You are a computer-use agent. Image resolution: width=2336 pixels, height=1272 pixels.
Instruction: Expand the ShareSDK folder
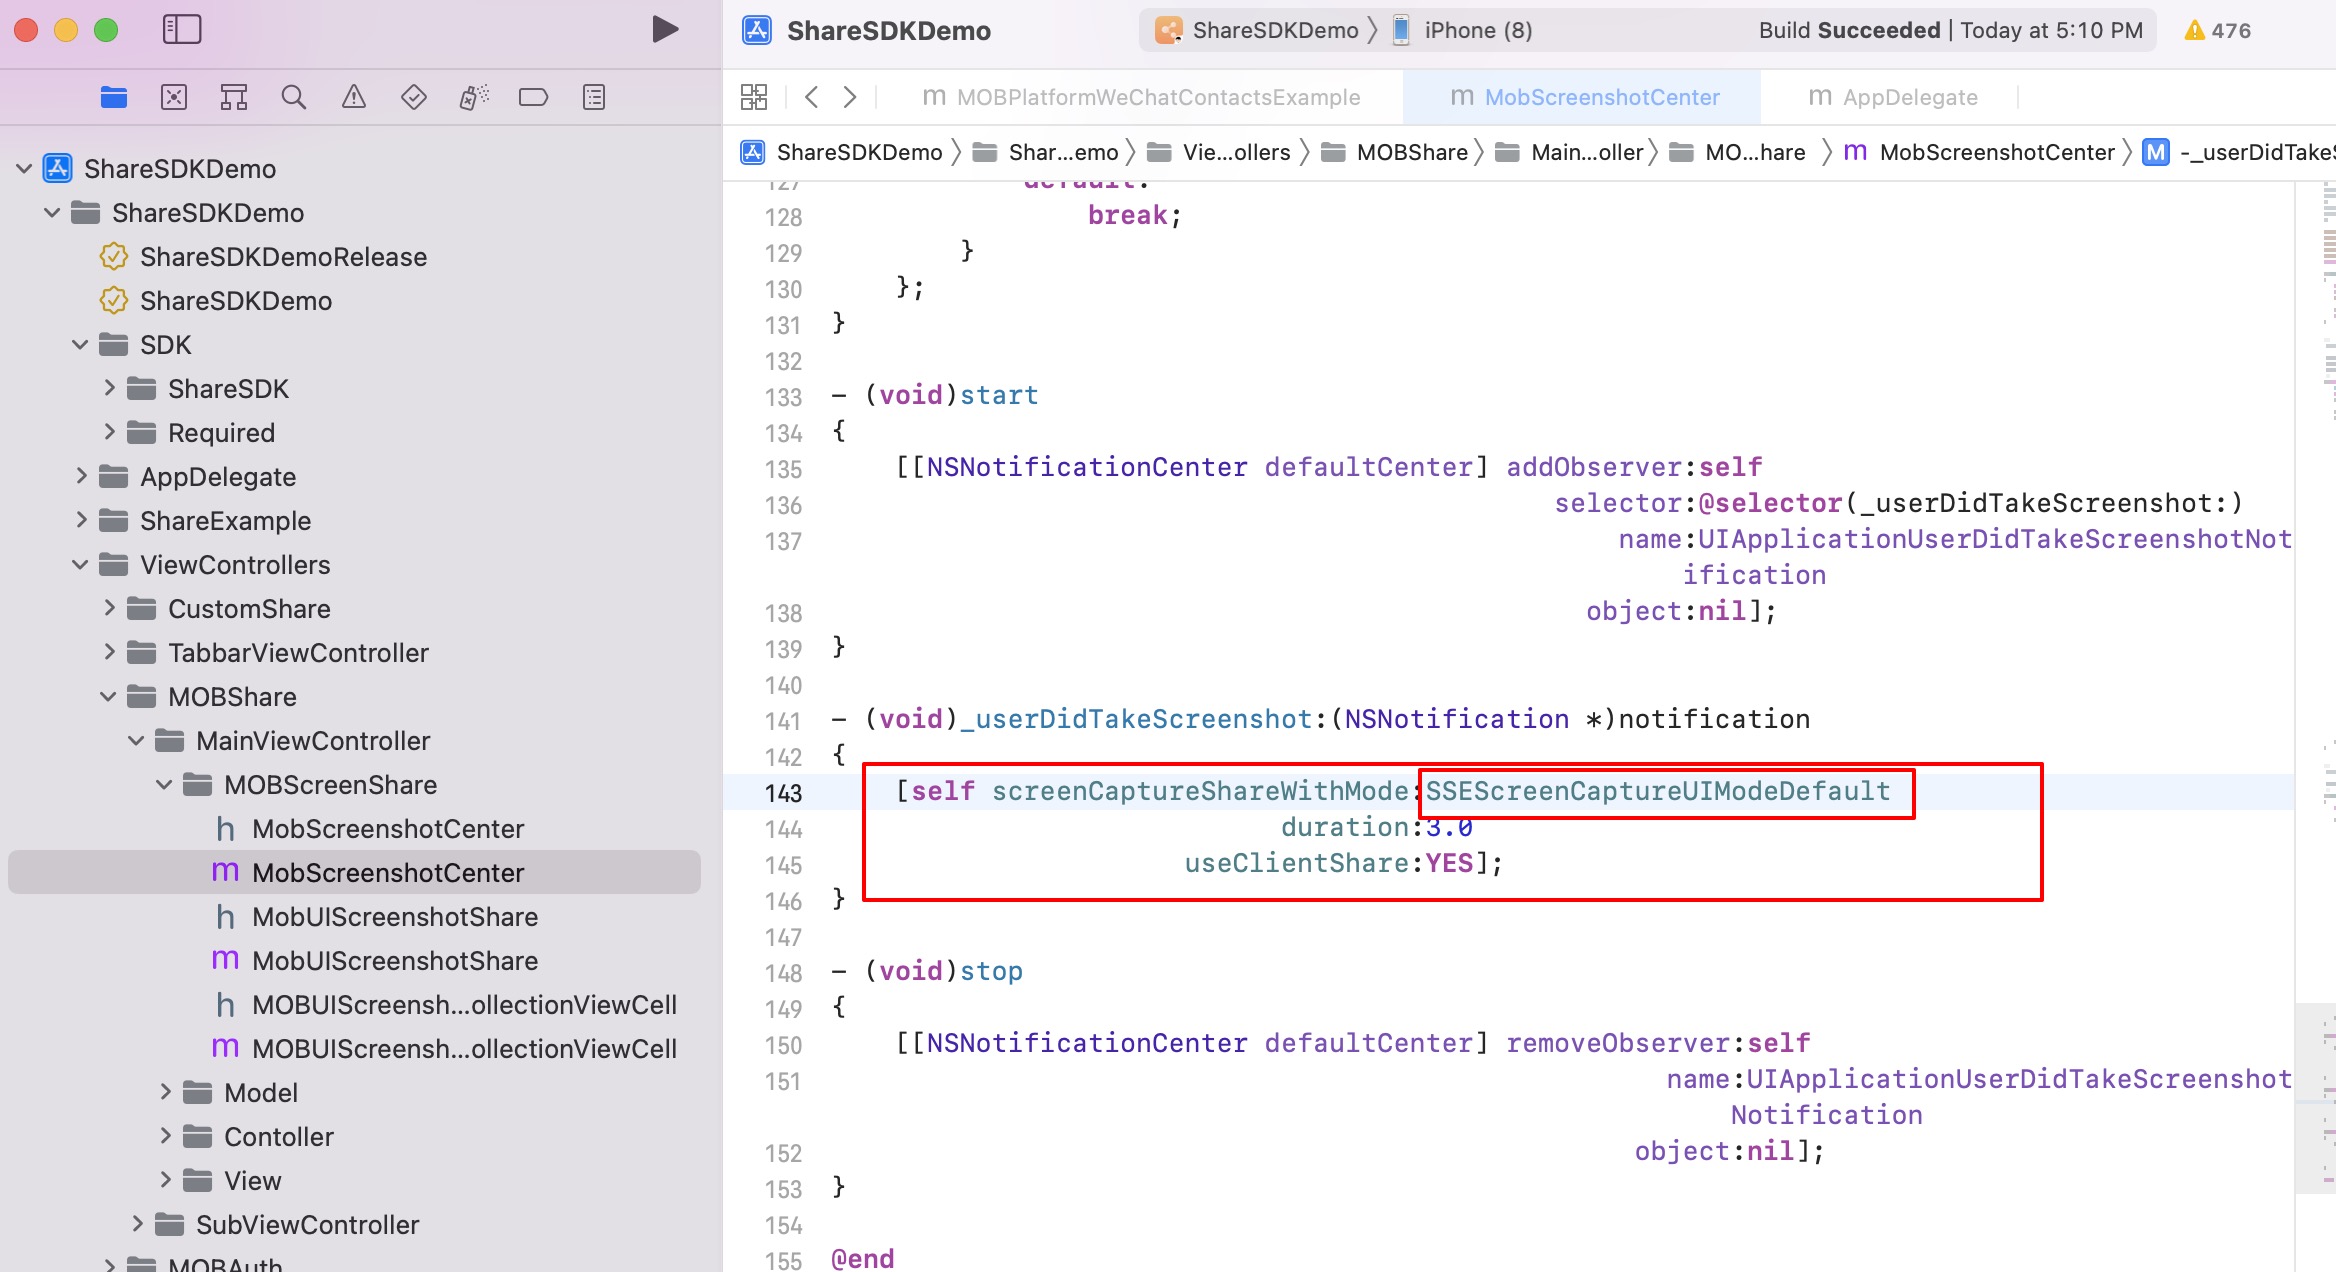click(x=109, y=389)
